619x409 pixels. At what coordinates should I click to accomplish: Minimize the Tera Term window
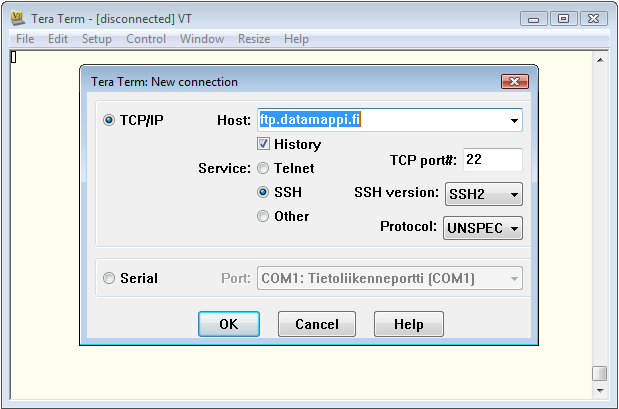click(533, 19)
